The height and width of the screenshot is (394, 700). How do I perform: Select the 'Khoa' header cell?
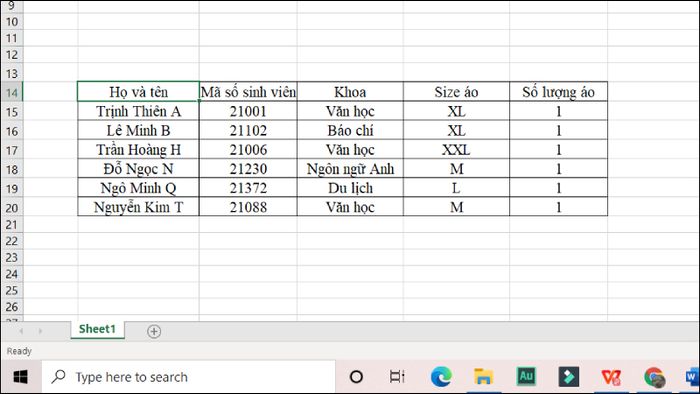click(350, 92)
